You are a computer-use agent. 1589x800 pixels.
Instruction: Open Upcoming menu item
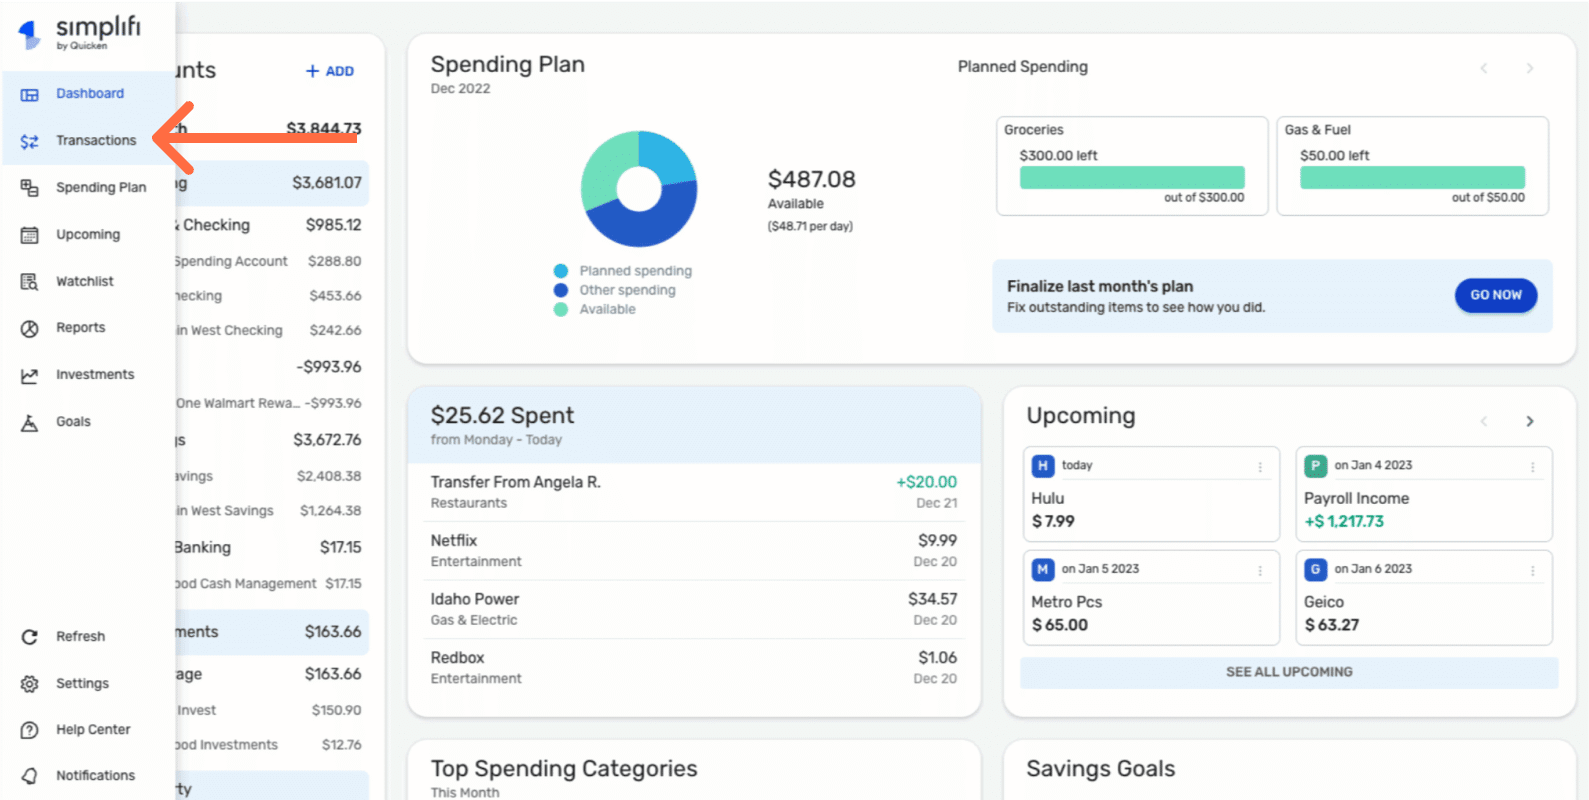click(88, 235)
